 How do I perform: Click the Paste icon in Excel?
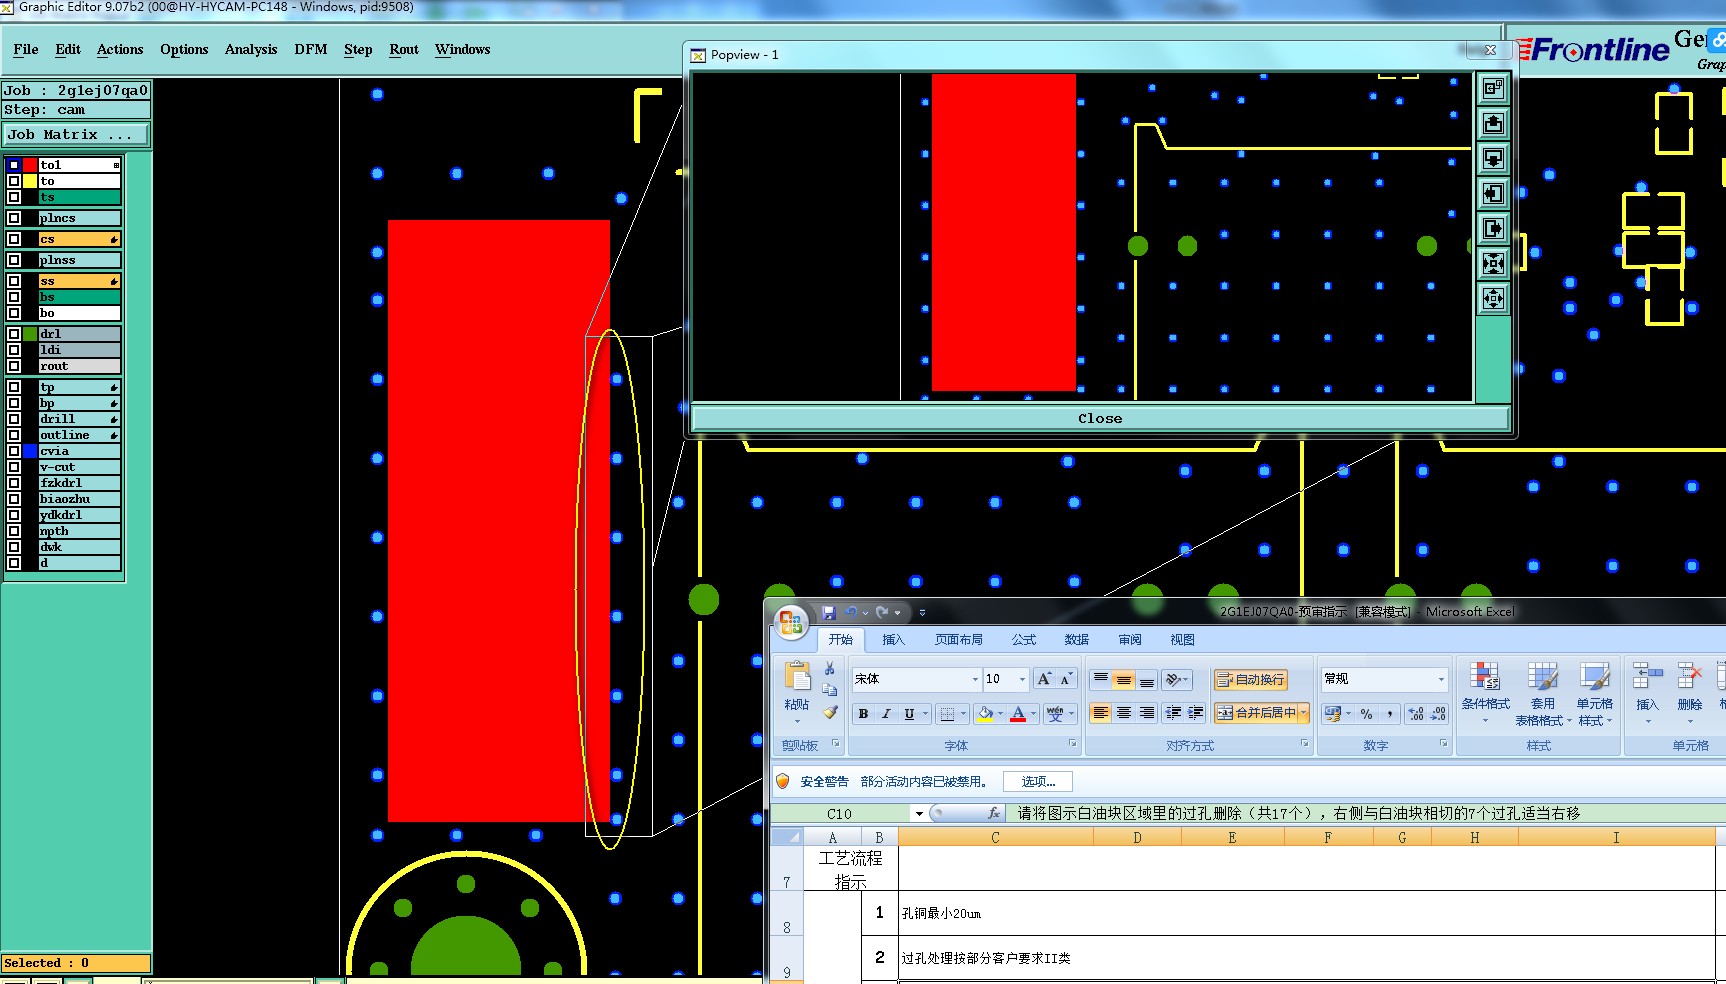(x=797, y=677)
